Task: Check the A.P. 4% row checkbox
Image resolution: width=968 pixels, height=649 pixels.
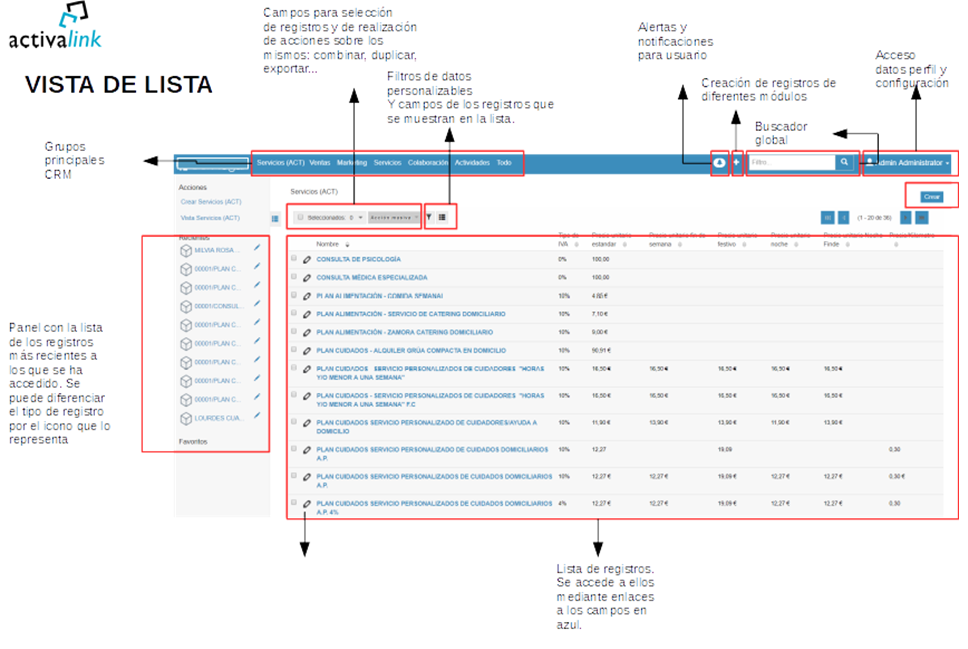Action: click(294, 503)
